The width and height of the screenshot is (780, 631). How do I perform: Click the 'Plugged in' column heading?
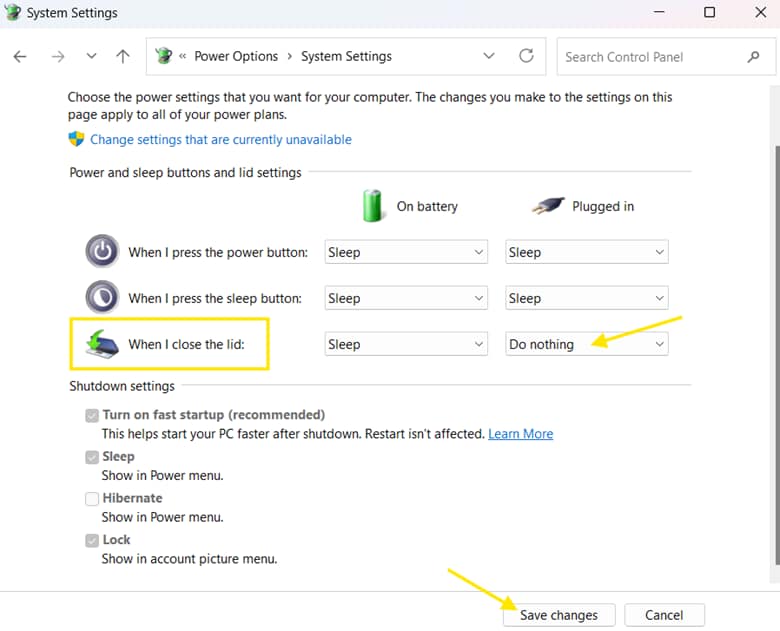pos(603,206)
